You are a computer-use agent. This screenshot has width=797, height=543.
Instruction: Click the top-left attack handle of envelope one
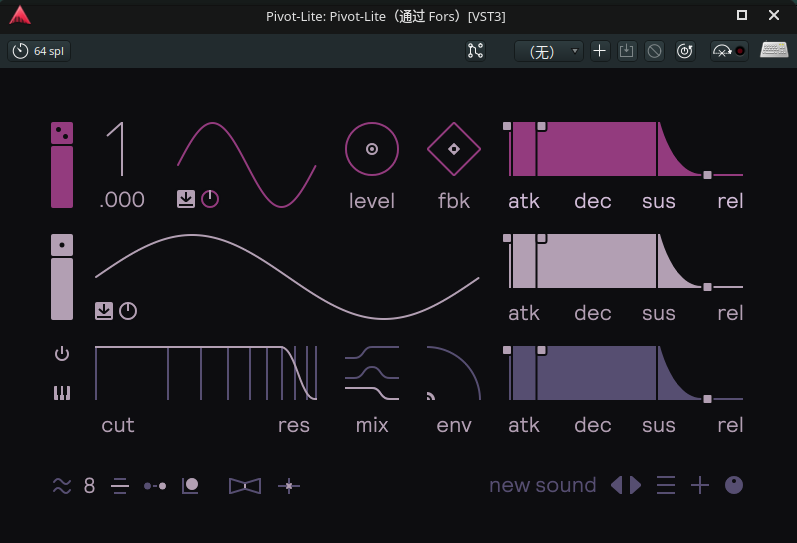click(x=507, y=126)
